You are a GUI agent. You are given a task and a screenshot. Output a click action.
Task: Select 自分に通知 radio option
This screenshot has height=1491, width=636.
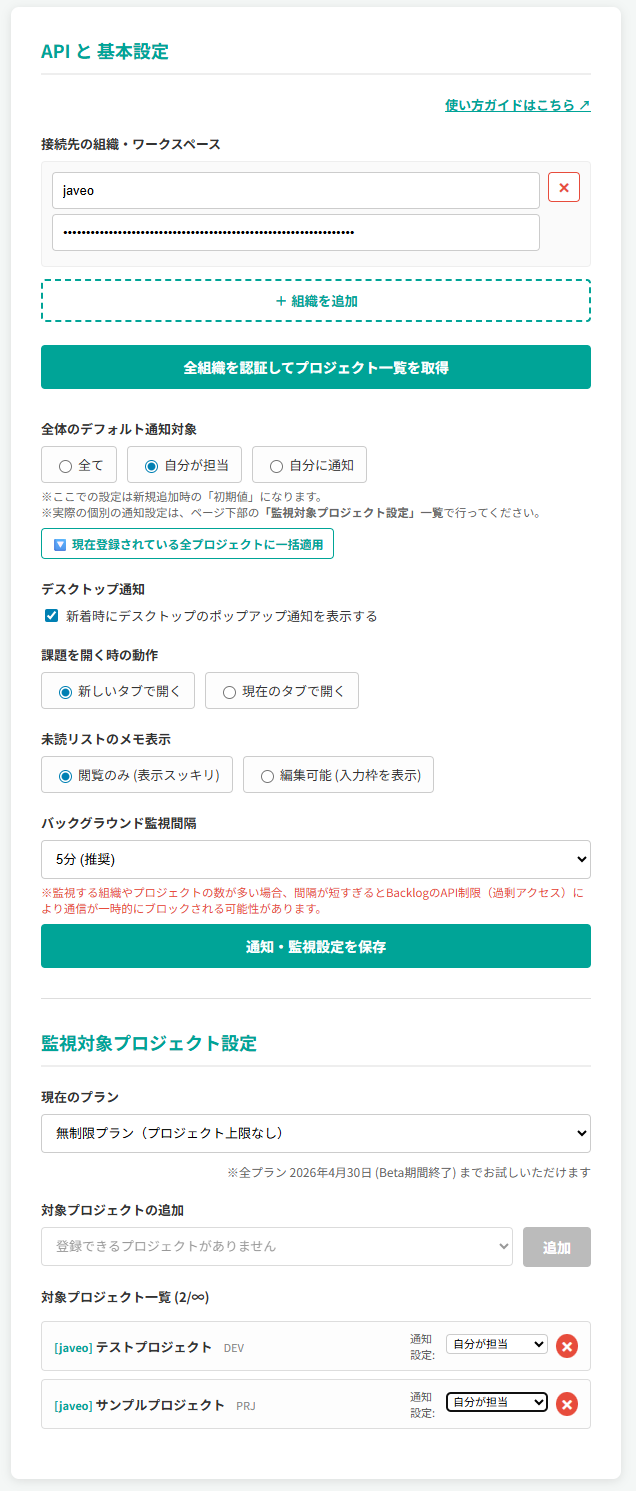pos(276,465)
